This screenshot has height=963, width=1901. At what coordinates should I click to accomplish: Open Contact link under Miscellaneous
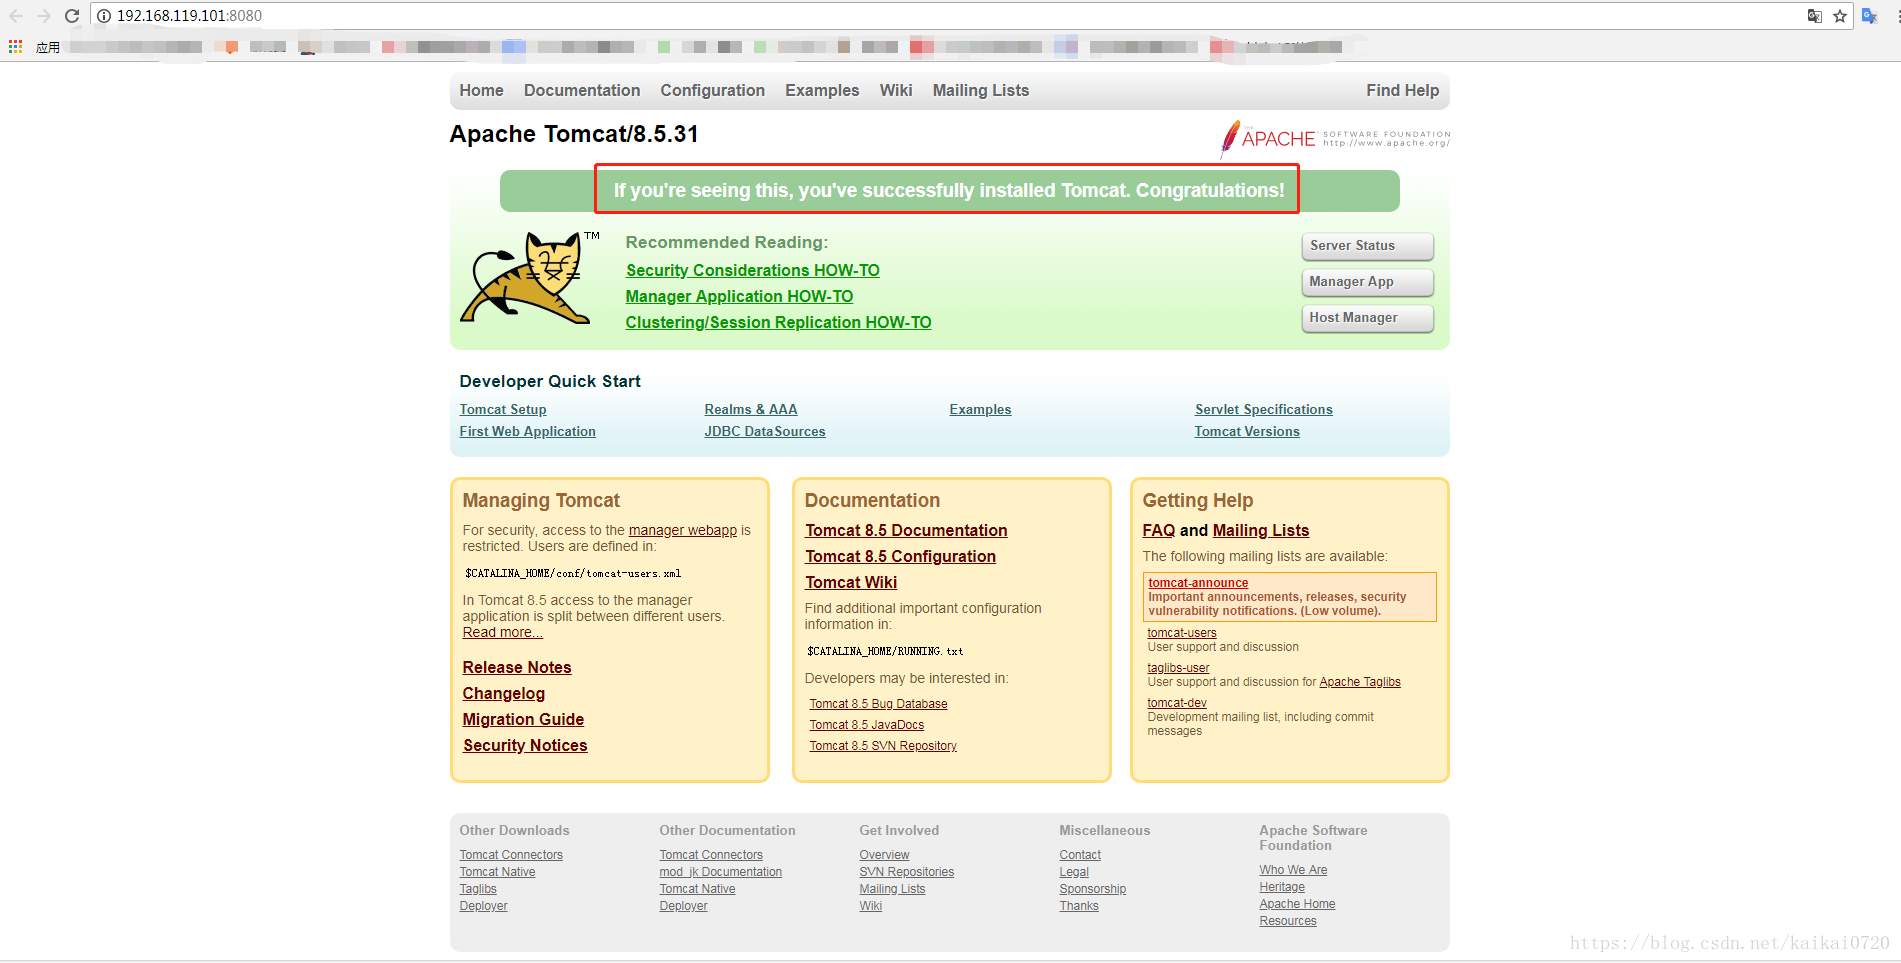point(1080,855)
